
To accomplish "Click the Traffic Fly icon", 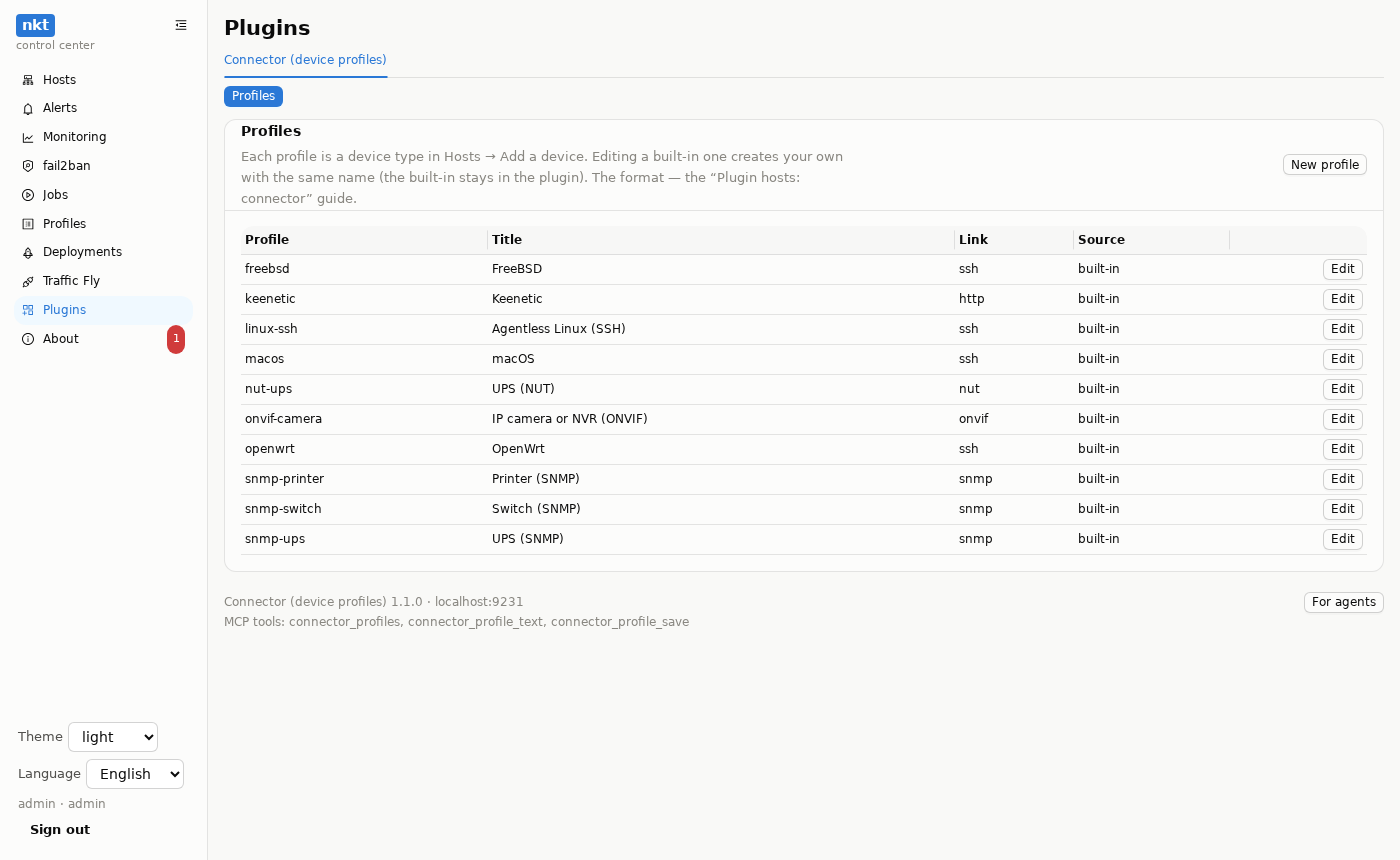I will (x=28, y=281).
